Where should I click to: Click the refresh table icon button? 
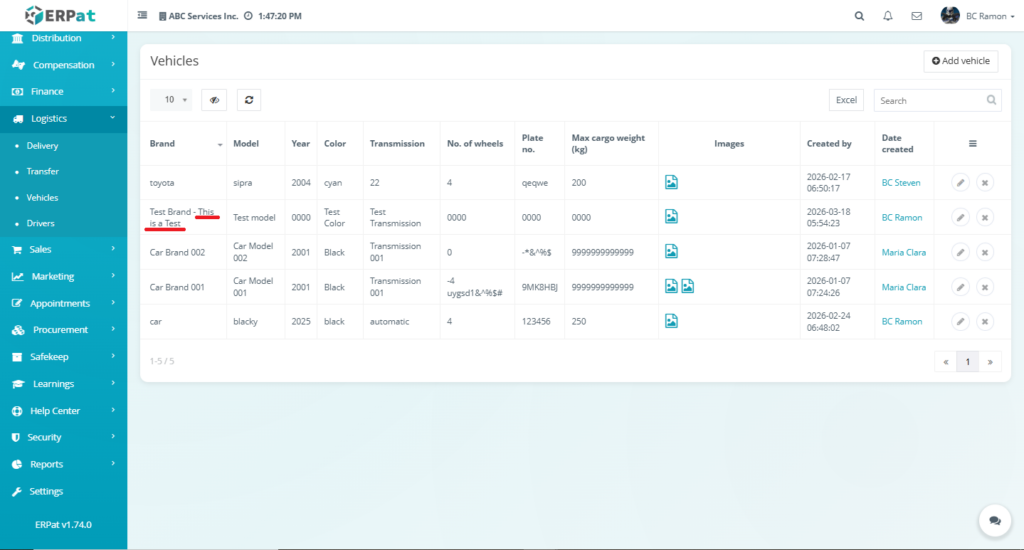[248, 100]
